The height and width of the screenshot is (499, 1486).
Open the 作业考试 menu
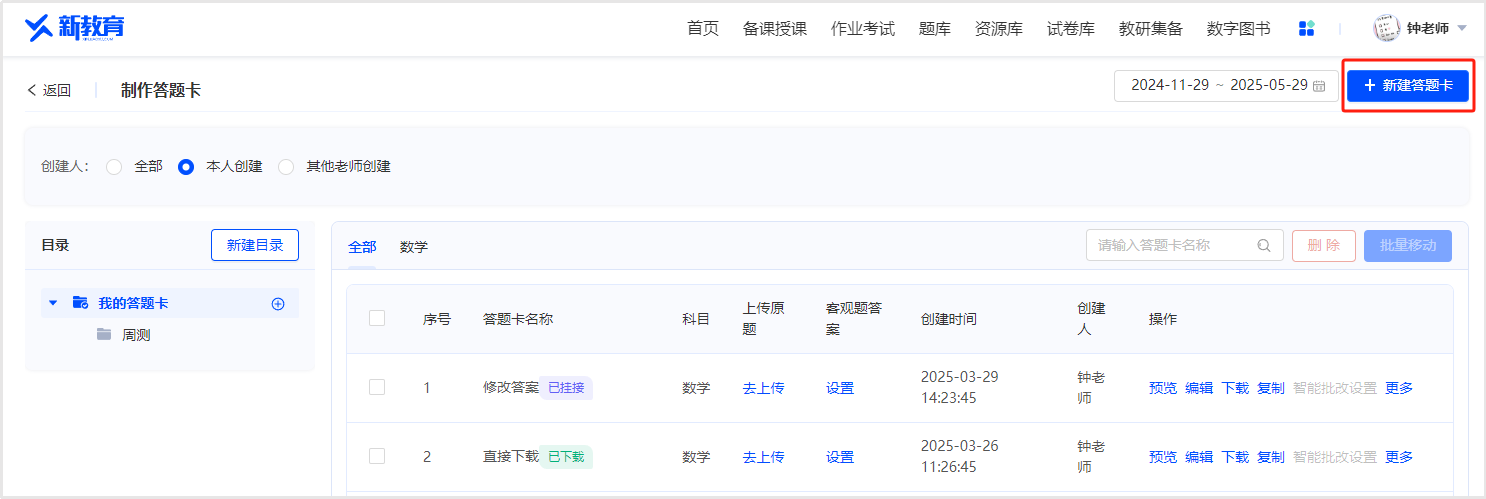(x=863, y=29)
